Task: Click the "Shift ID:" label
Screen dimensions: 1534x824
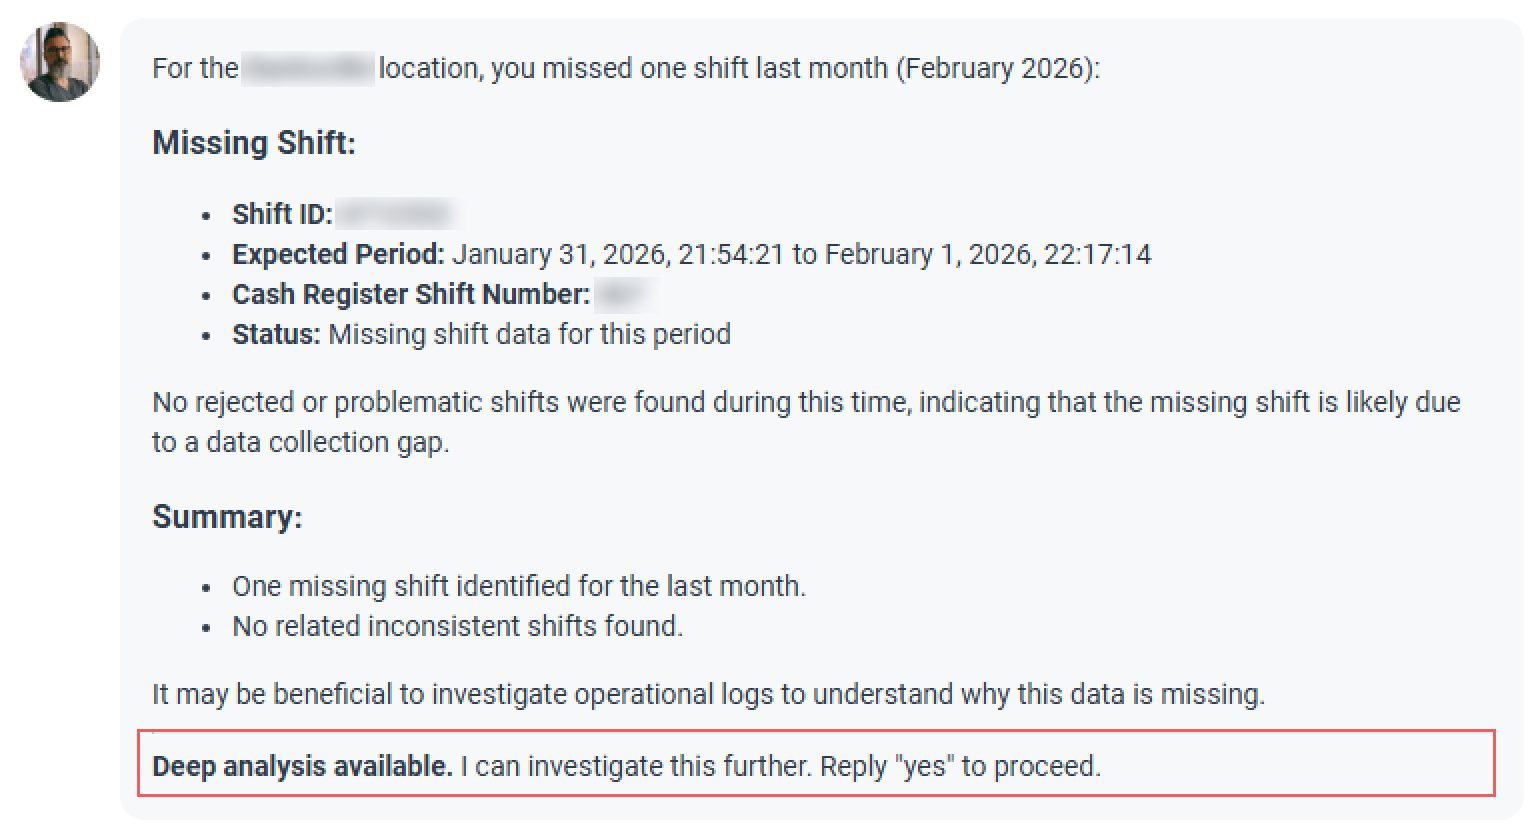Action: (282, 214)
